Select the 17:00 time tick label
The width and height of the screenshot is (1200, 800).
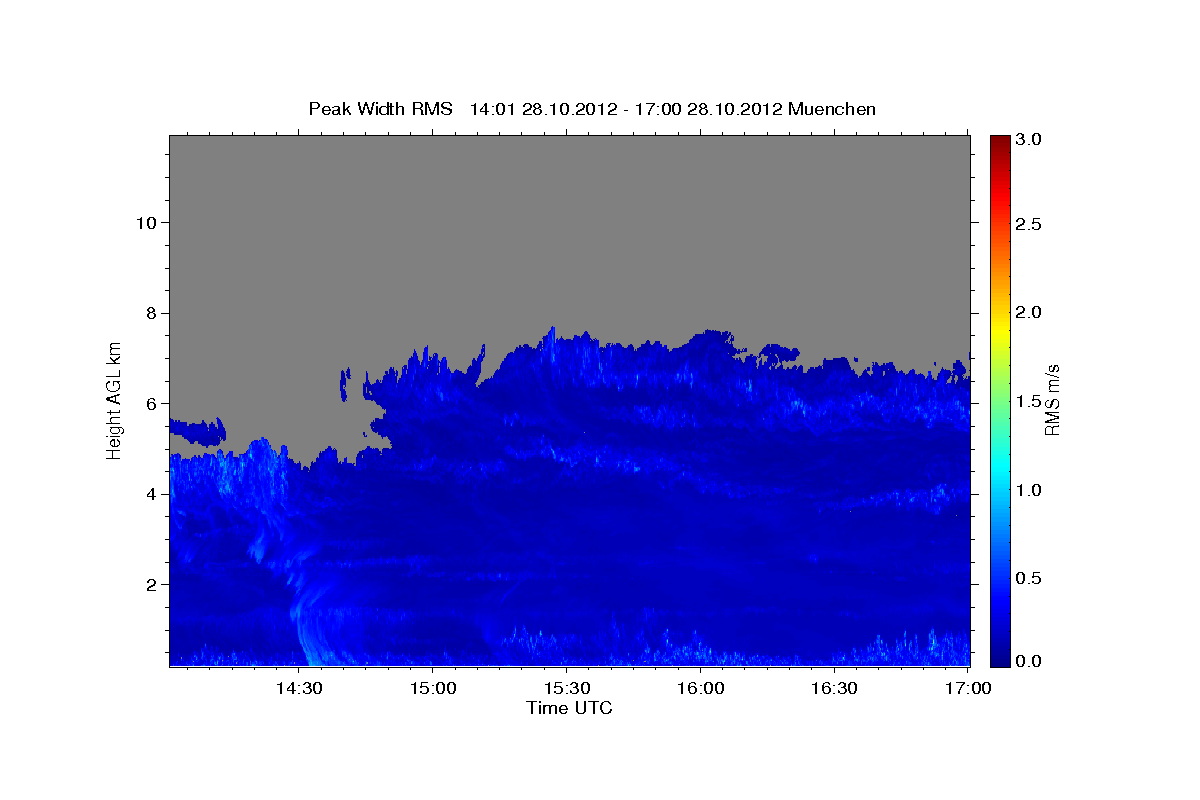(x=967, y=688)
